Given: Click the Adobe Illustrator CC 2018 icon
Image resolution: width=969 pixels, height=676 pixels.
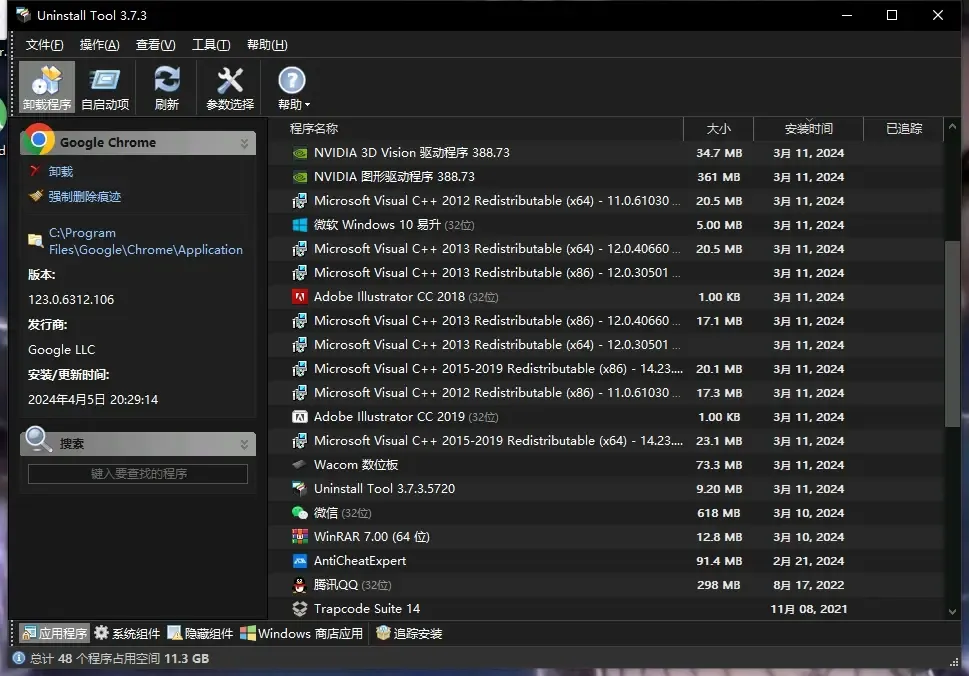Looking at the screenshot, I should [299, 297].
